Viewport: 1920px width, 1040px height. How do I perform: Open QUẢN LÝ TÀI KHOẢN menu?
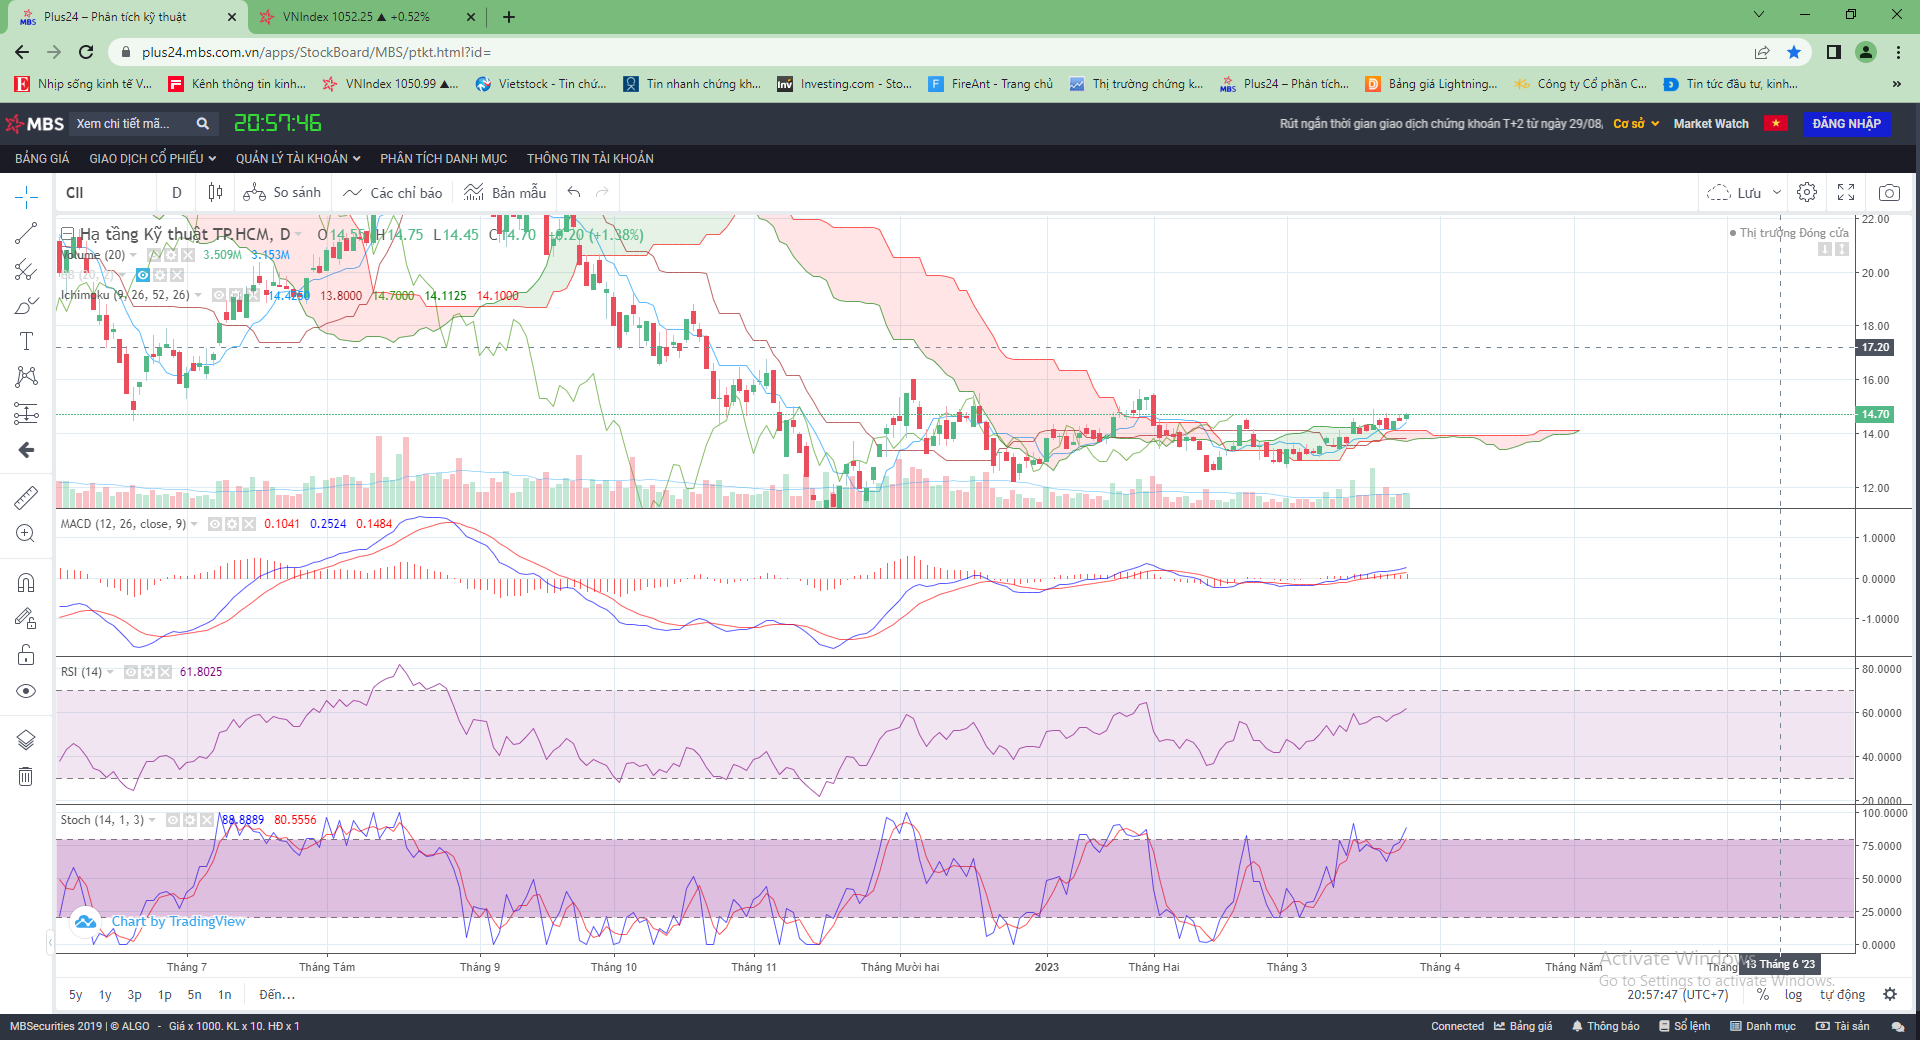click(298, 159)
